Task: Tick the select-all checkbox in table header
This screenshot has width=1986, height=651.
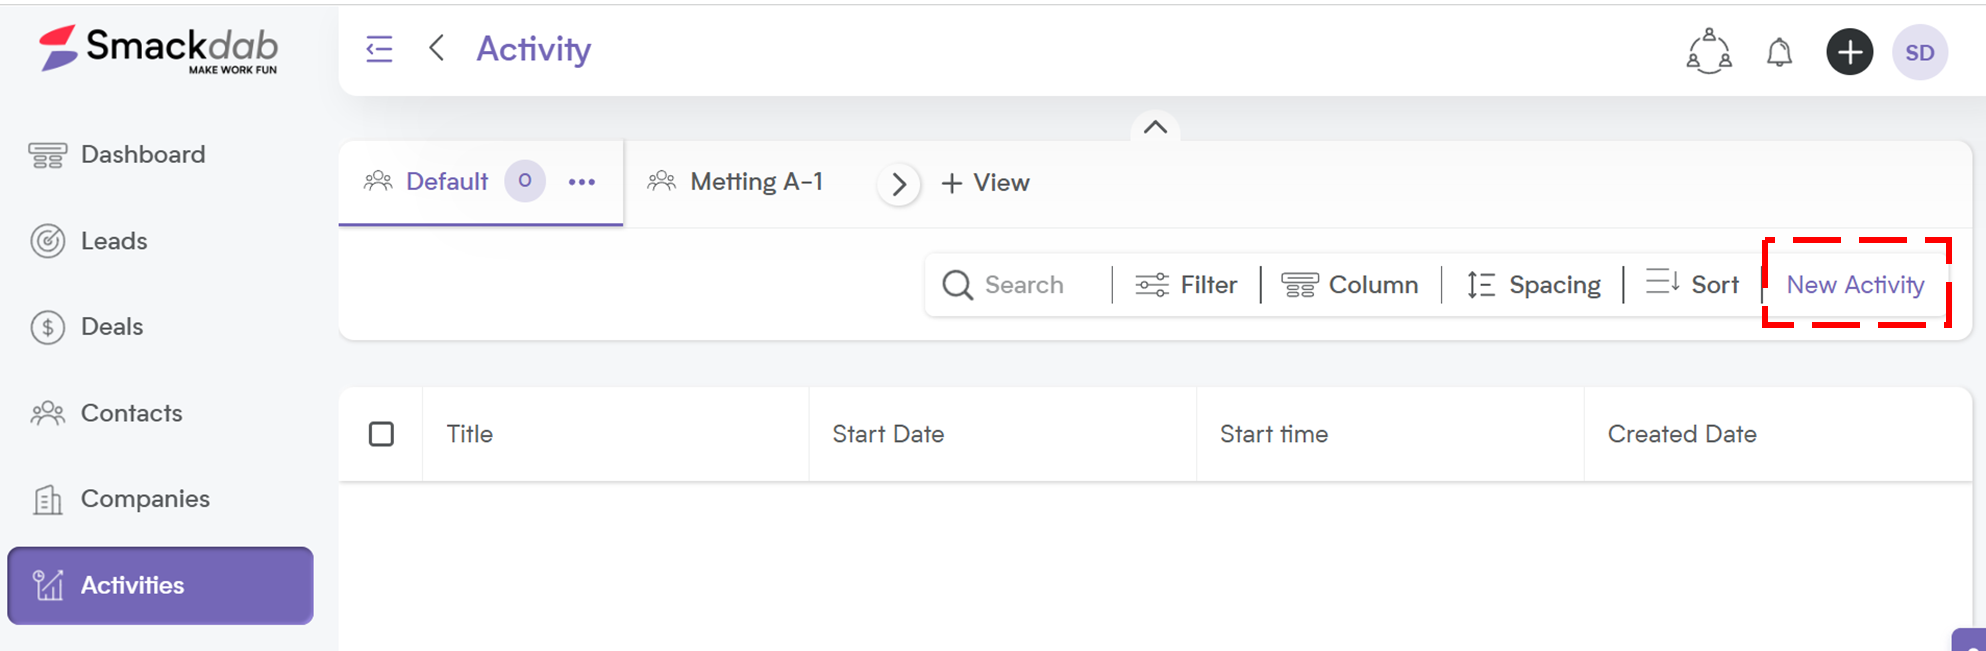Action: [381, 434]
